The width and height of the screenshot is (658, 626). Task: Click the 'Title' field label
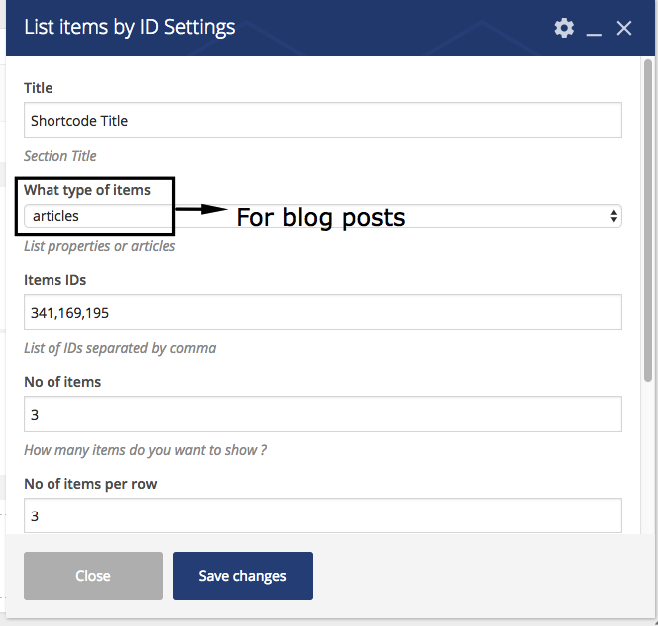coord(38,88)
